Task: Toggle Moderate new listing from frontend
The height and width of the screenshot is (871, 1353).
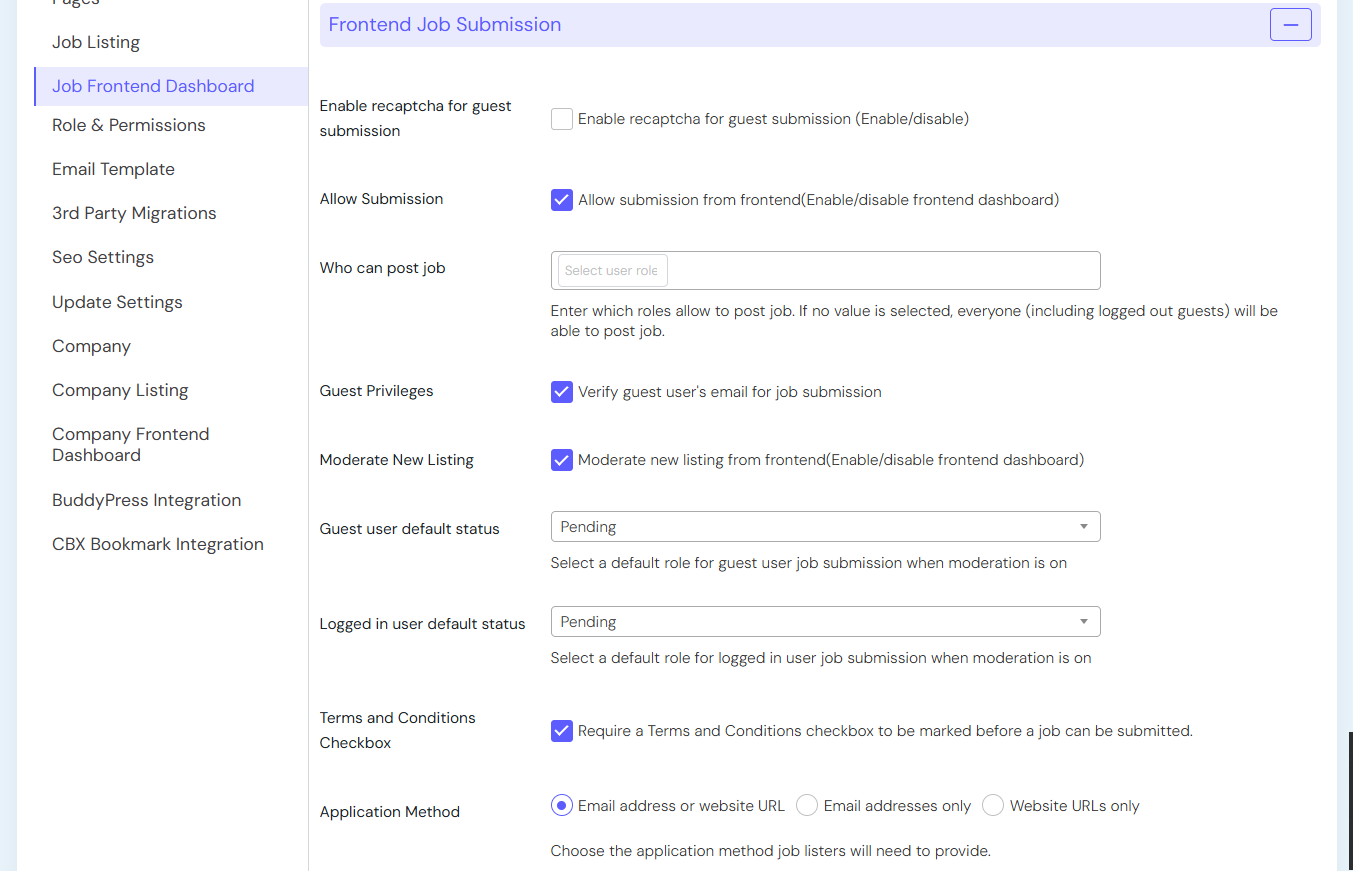Action: pos(562,460)
